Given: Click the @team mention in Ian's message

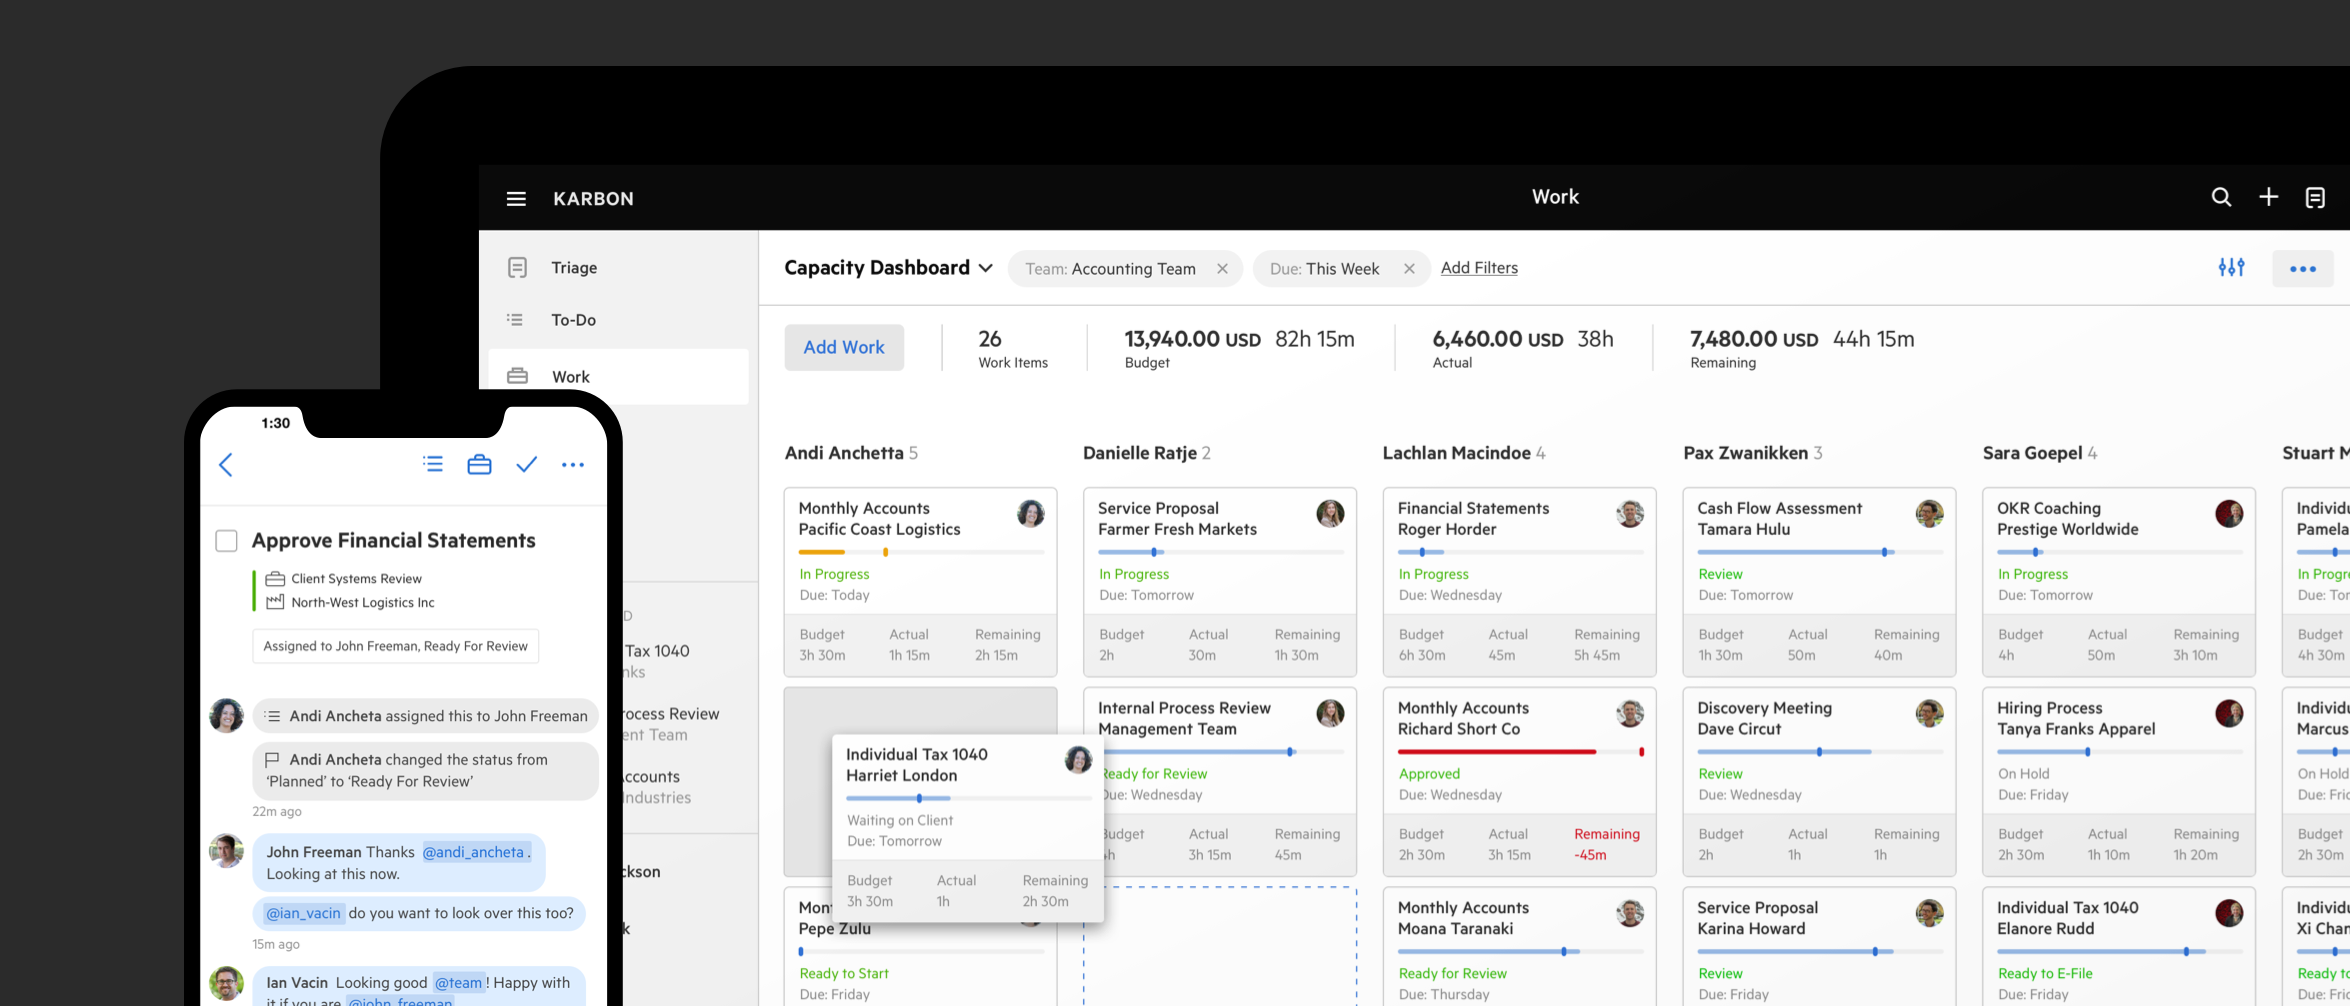Looking at the screenshot, I should [459, 982].
